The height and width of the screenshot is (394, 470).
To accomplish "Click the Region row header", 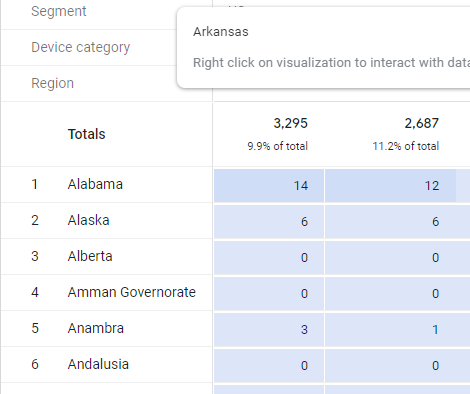I will point(52,83).
